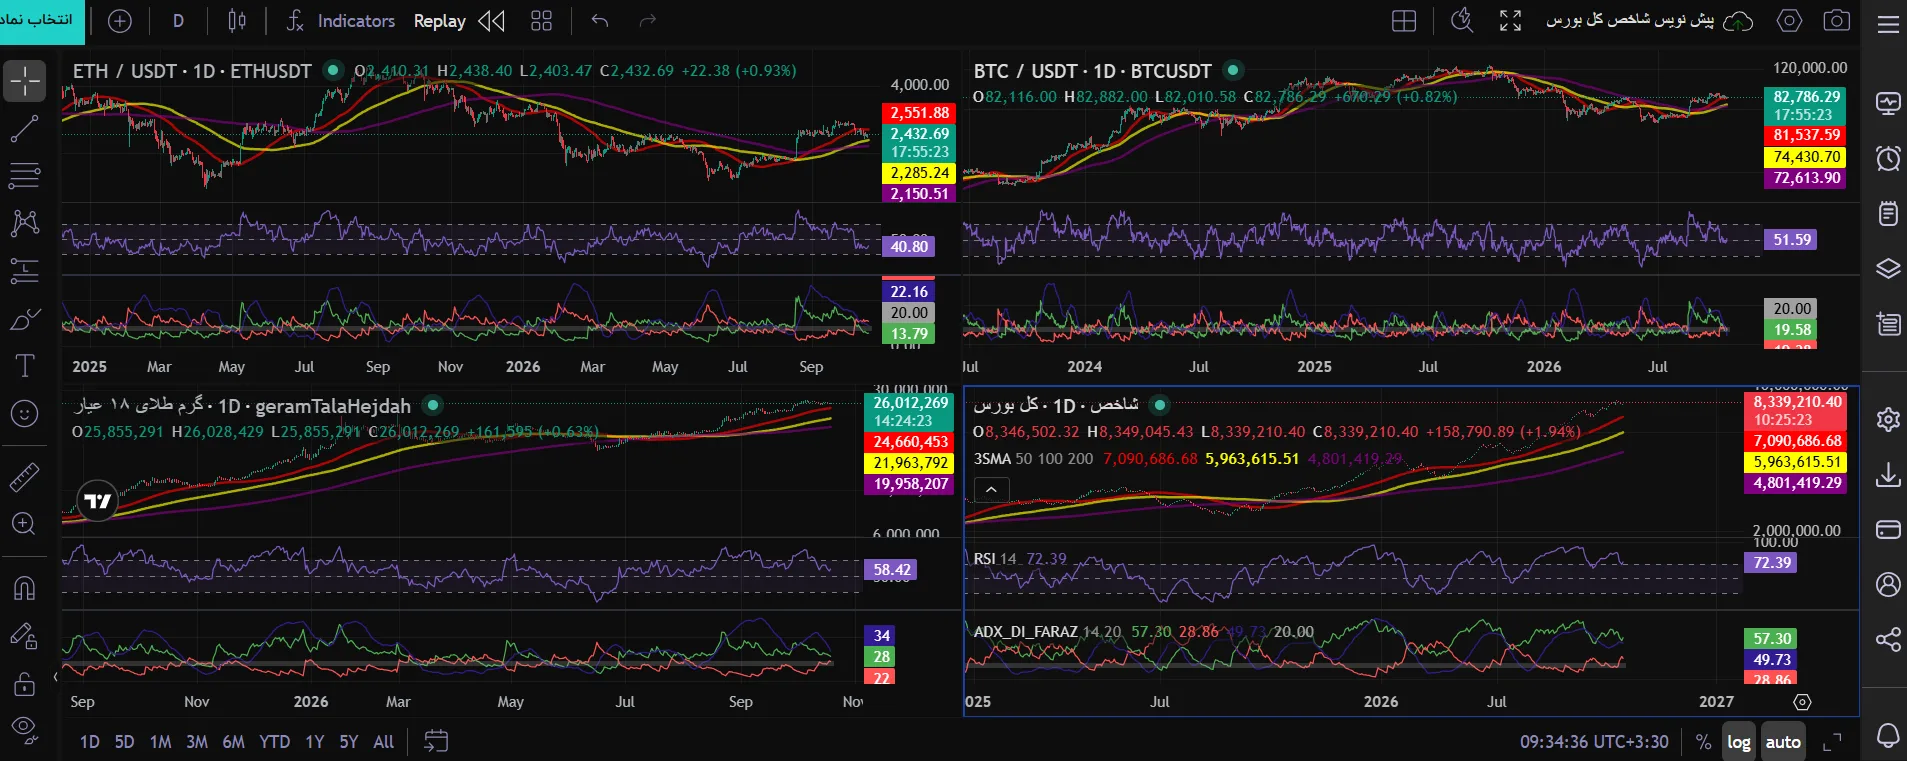
Task: Select the YTD time range
Action: coord(275,742)
